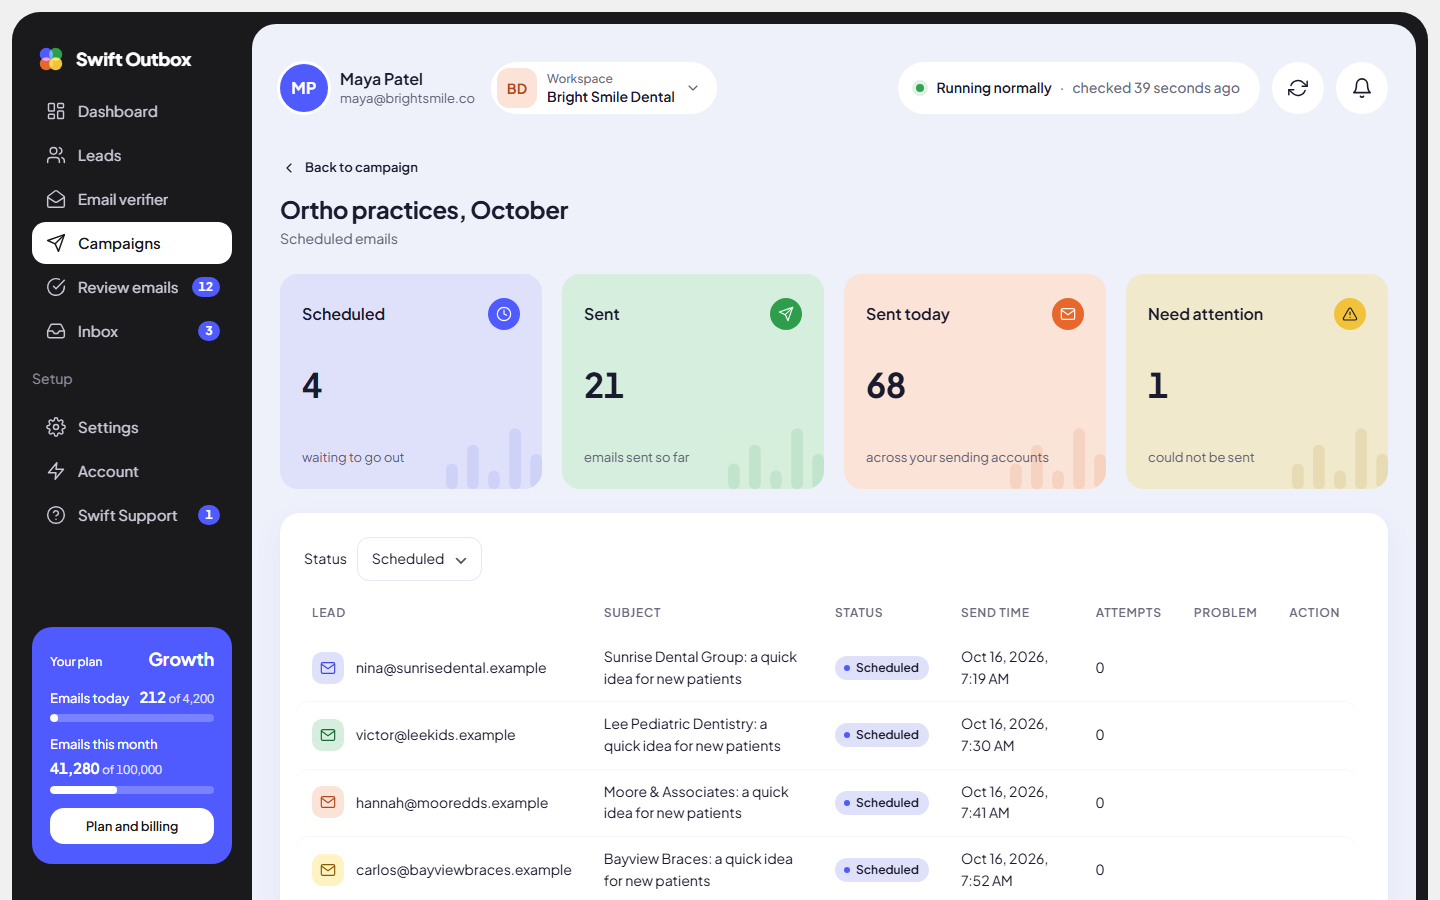Viewport: 1440px width, 900px height.
Task: Click the Swift Outbox logo icon
Action: [51, 59]
